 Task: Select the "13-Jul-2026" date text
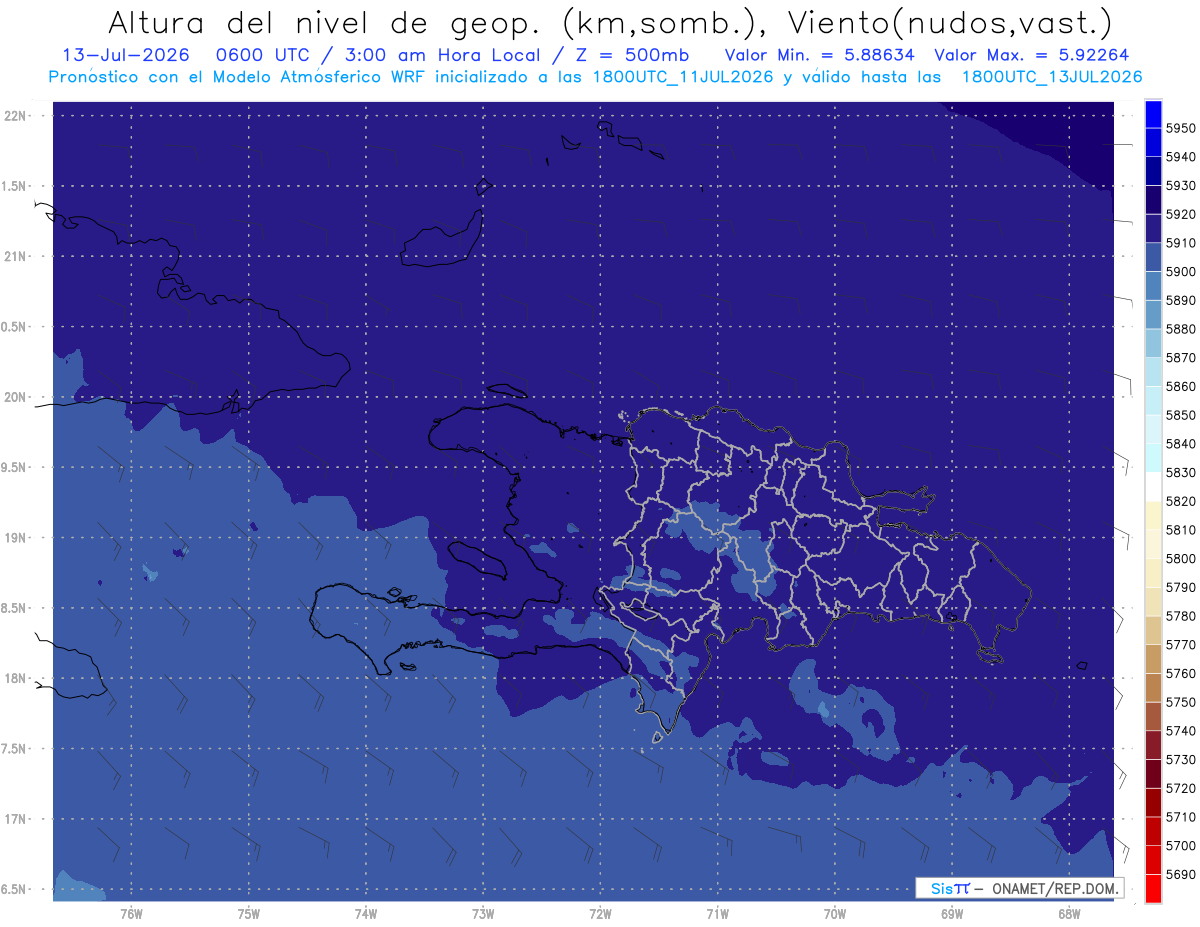[126, 55]
